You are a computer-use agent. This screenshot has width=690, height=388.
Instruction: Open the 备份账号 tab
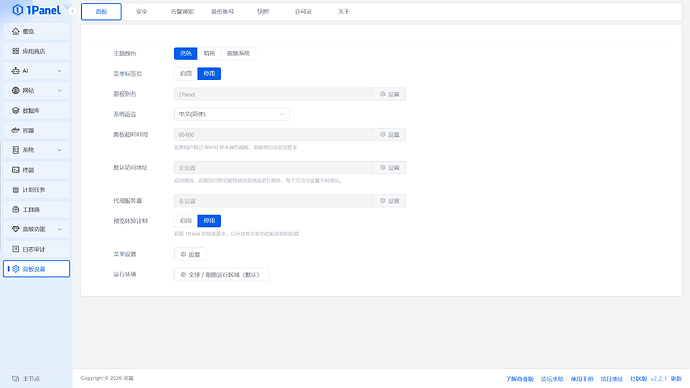point(223,11)
